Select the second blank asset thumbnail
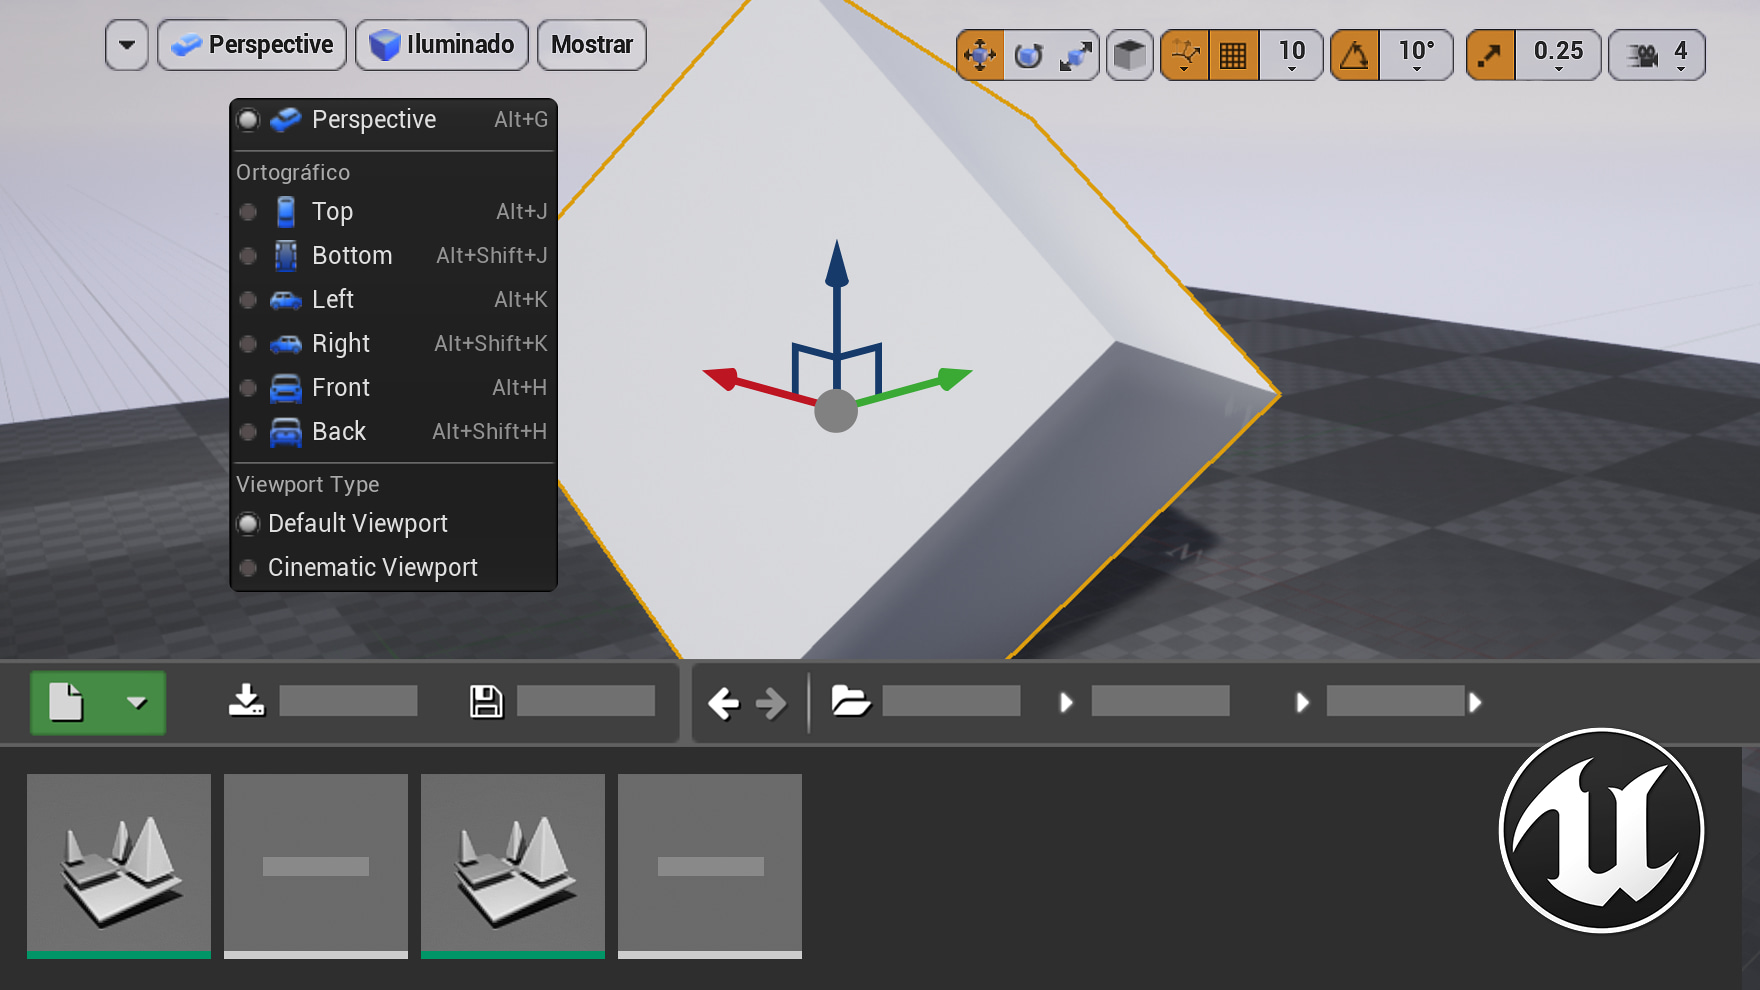 (x=316, y=866)
